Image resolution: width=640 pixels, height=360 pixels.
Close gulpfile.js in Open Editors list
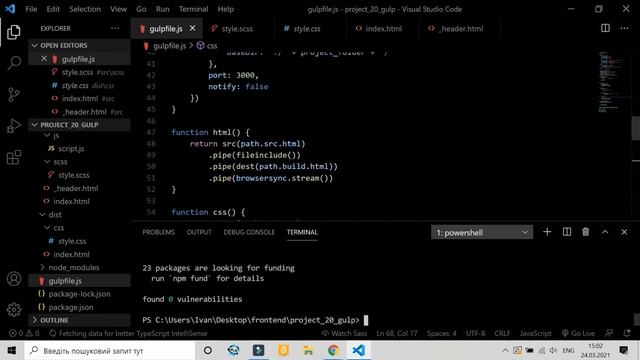tap(44, 59)
